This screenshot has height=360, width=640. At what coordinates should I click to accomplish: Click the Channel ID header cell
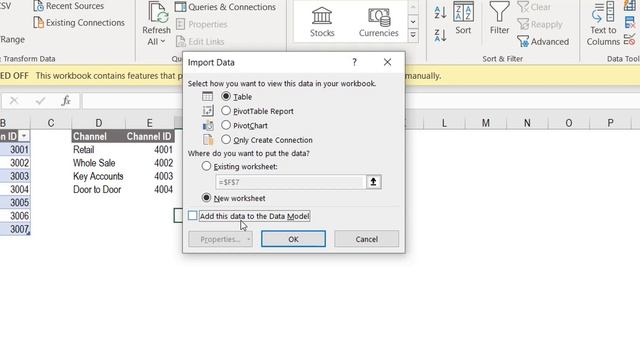[149, 136]
